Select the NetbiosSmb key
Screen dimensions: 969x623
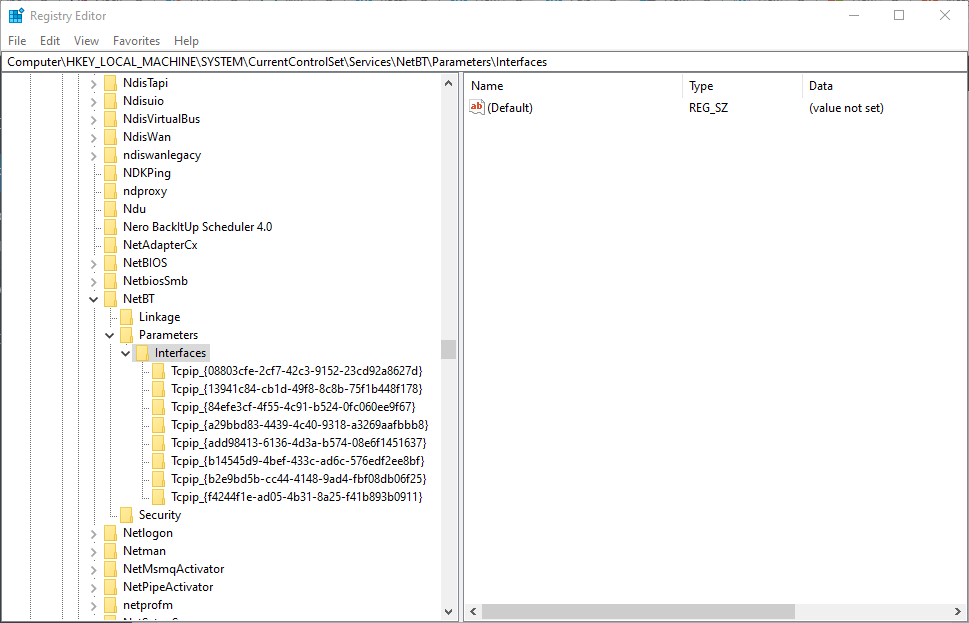[x=155, y=281]
